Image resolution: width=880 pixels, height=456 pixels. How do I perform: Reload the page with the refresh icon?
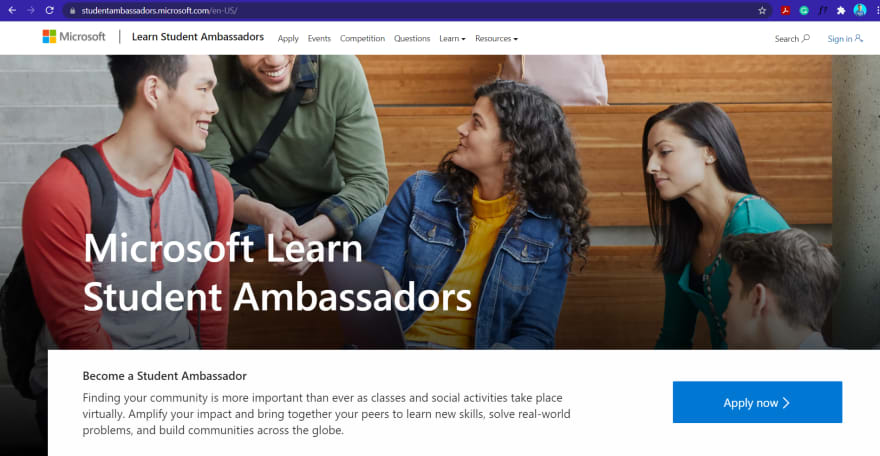[49, 10]
